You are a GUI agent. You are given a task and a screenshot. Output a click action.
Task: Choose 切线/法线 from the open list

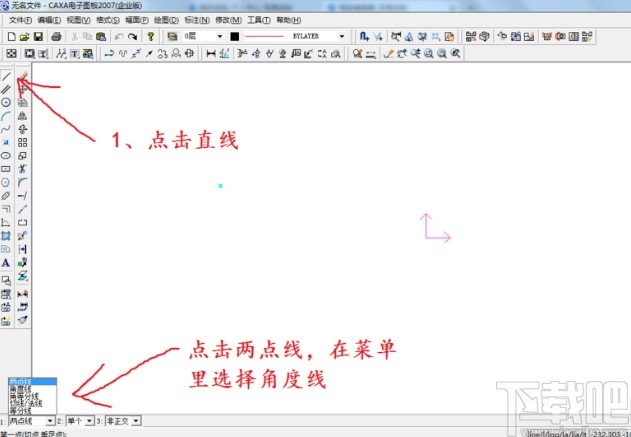pyautogui.click(x=32, y=403)
